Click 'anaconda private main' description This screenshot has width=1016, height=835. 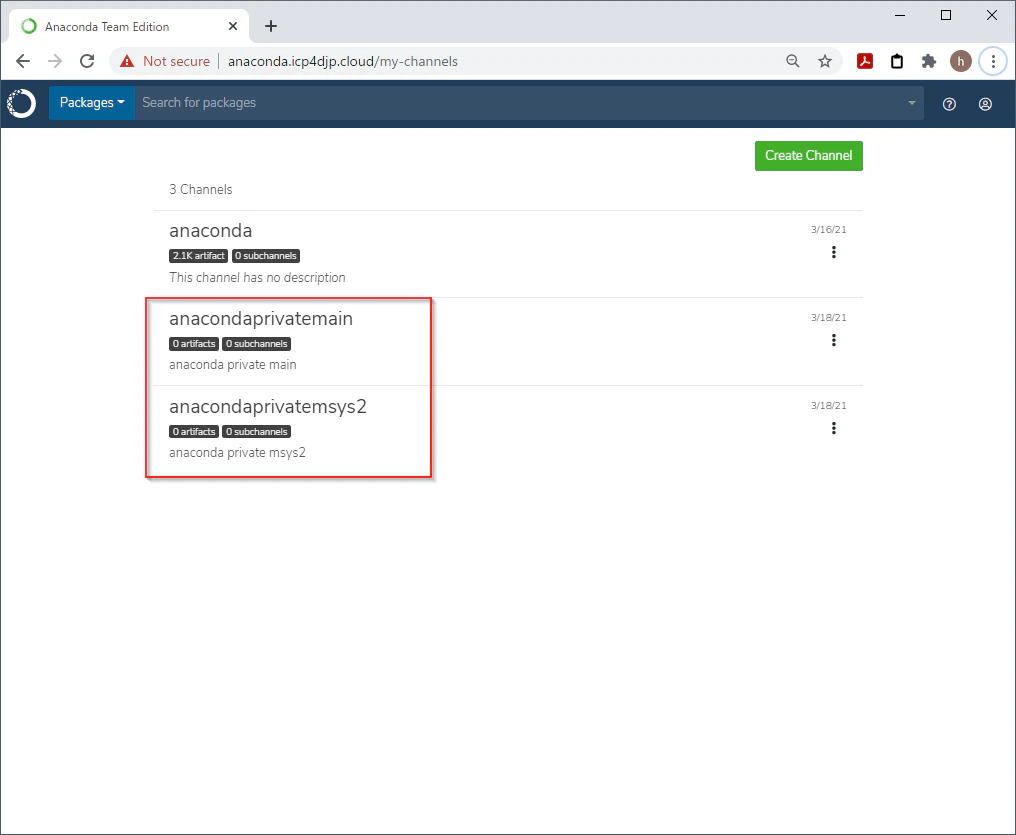(233, 365)
